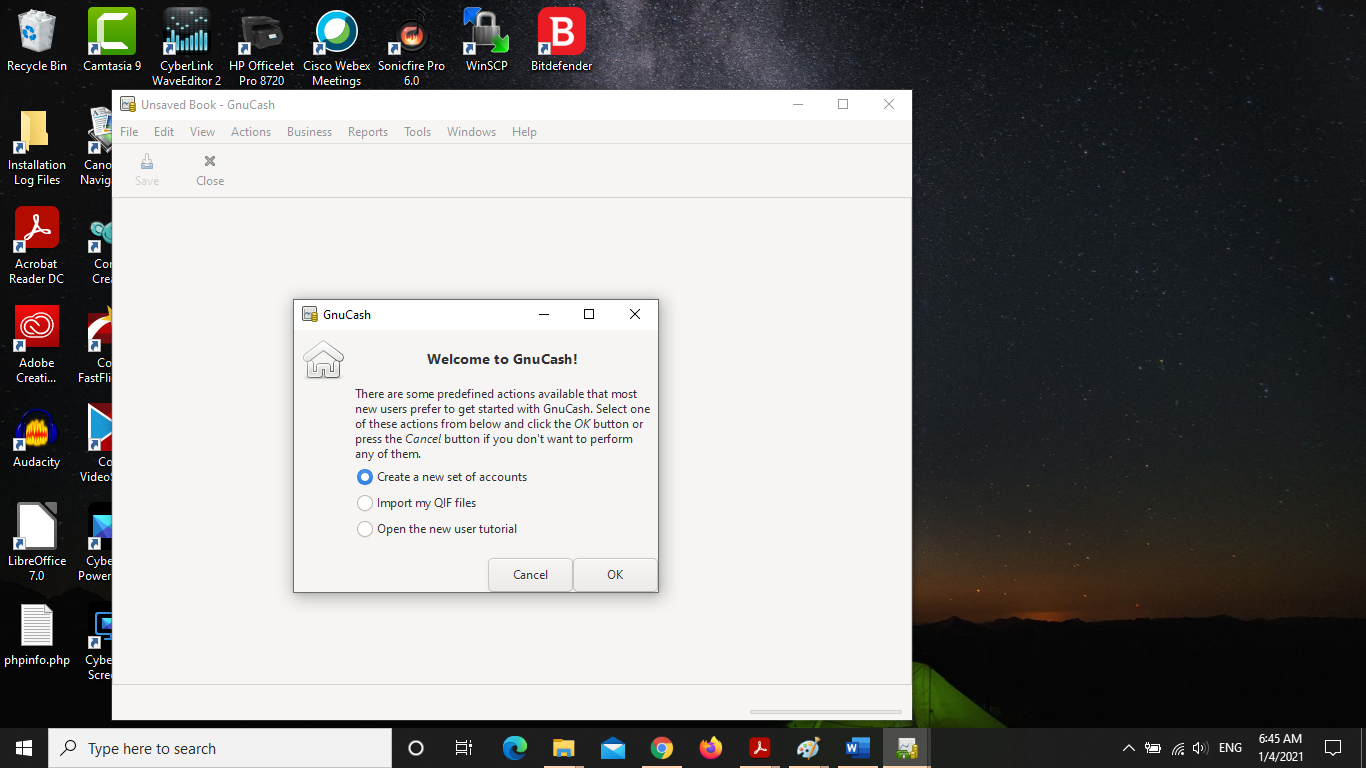Open Bitdefender desktop shortcut
Screen dimensions: 1366x768
point(561,40)
